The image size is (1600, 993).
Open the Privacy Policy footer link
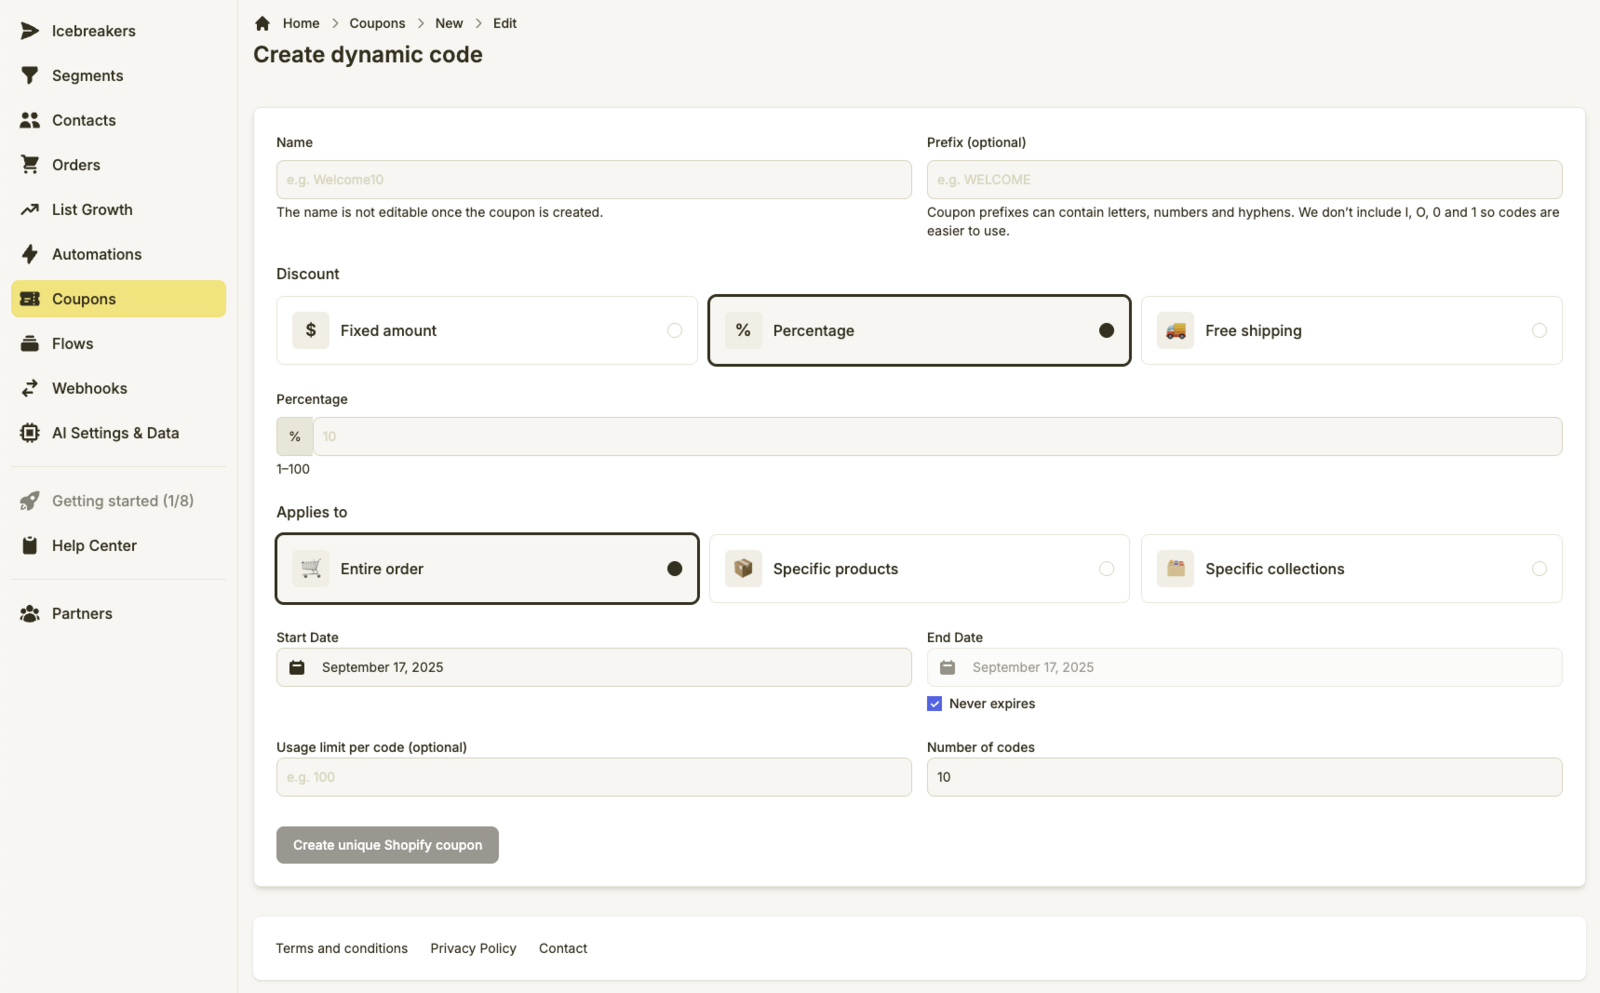tap(473, 948)
